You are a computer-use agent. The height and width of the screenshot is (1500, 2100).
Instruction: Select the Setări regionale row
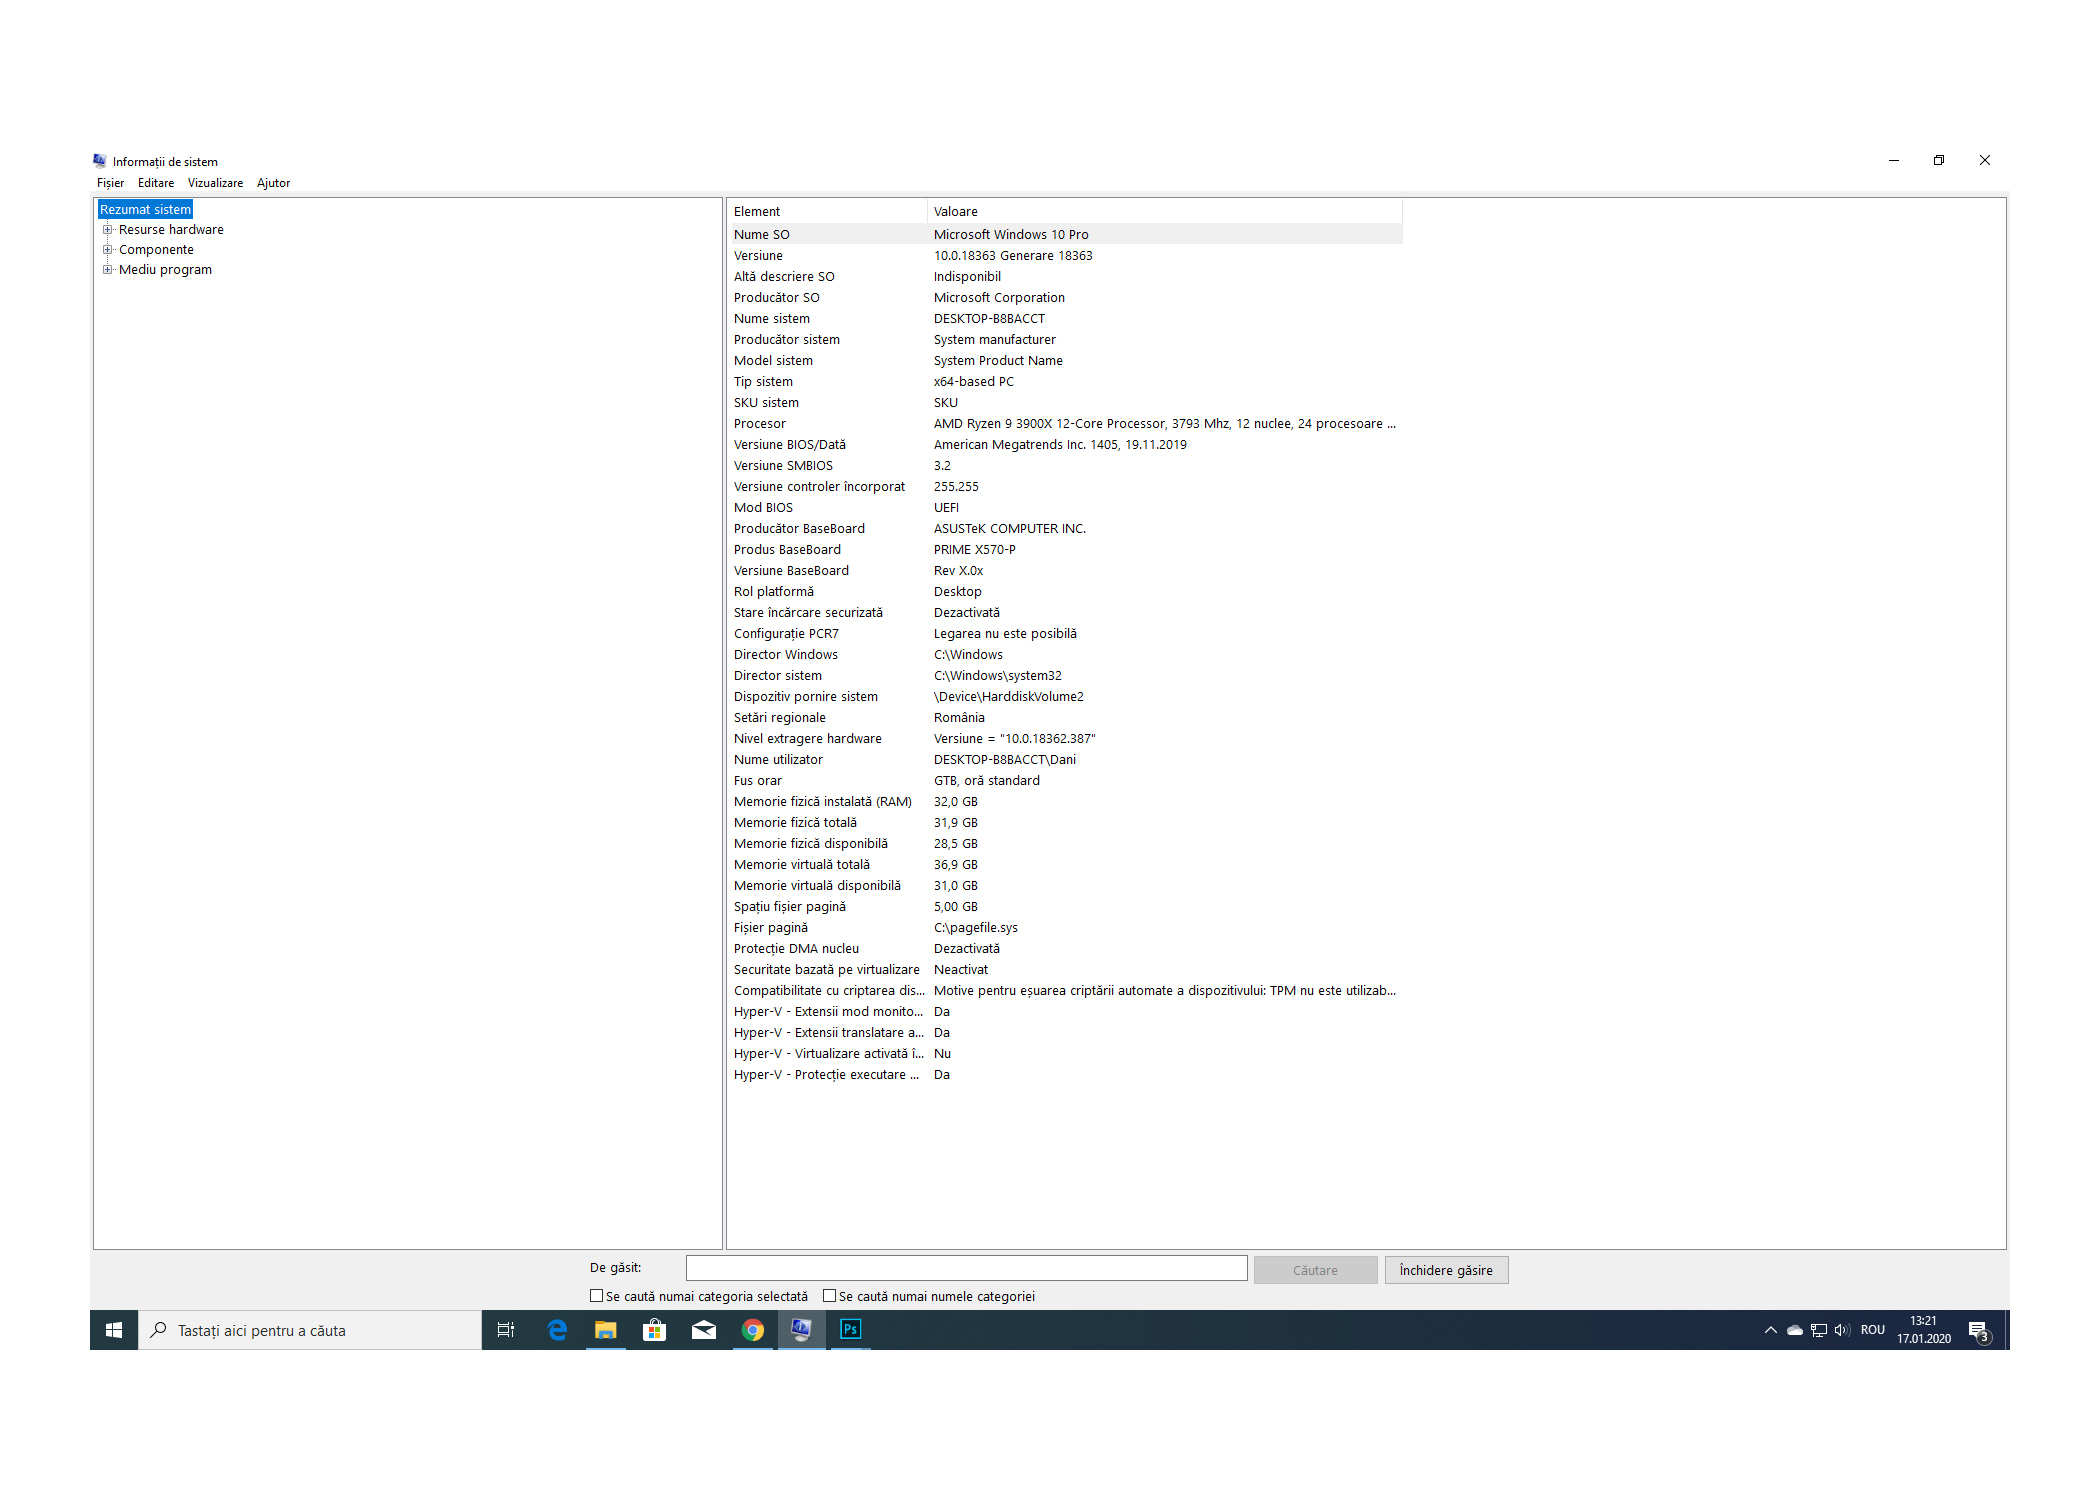(1065, 718)
